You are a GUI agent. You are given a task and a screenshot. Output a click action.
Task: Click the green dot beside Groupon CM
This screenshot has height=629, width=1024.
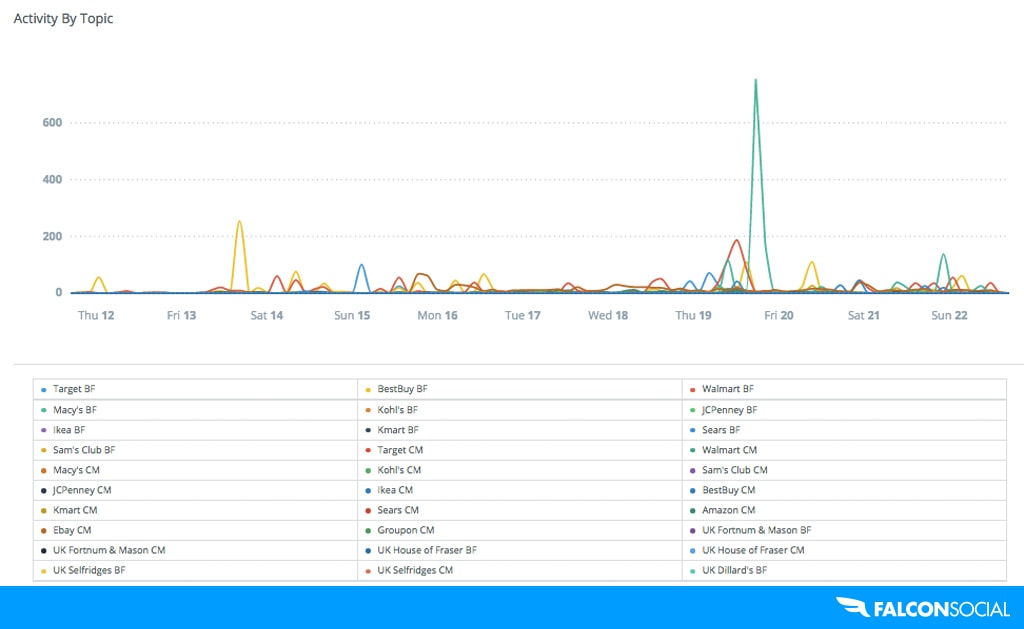(x=368, y=531)
